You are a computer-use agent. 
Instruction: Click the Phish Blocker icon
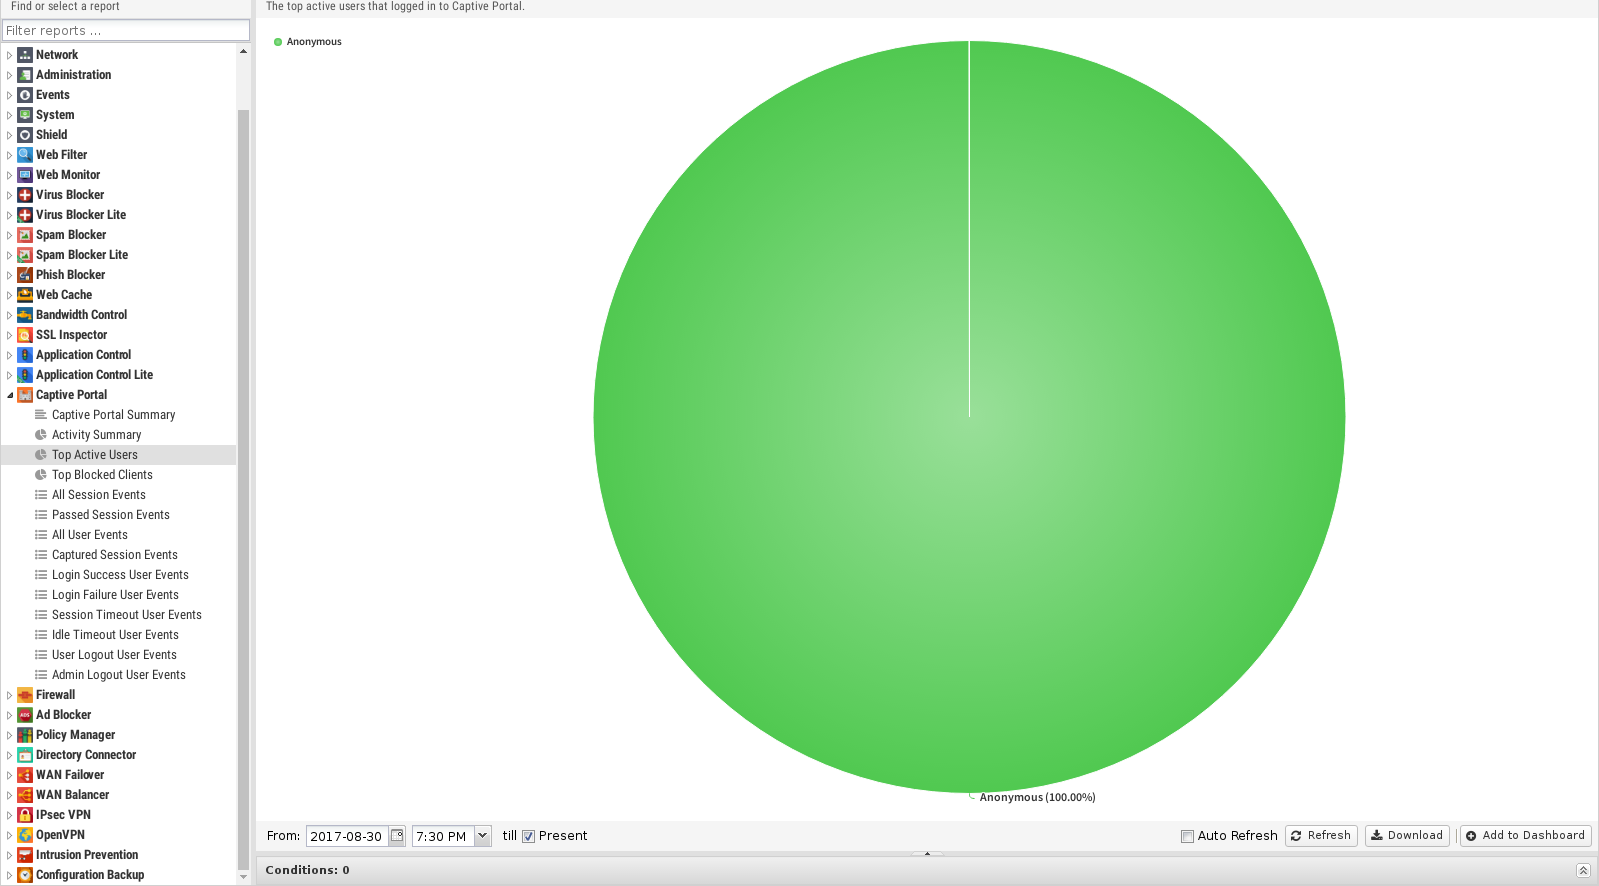pyautogui.click(x=25, y=275)
